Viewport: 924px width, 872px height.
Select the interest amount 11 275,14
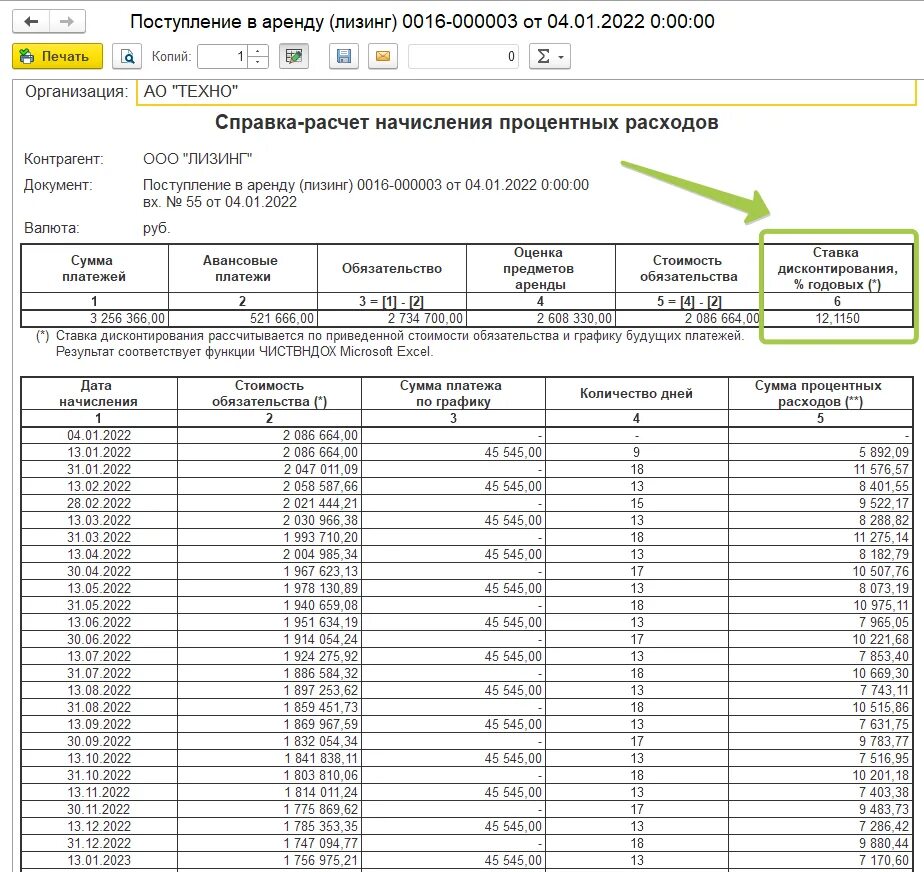pos(820,538)
